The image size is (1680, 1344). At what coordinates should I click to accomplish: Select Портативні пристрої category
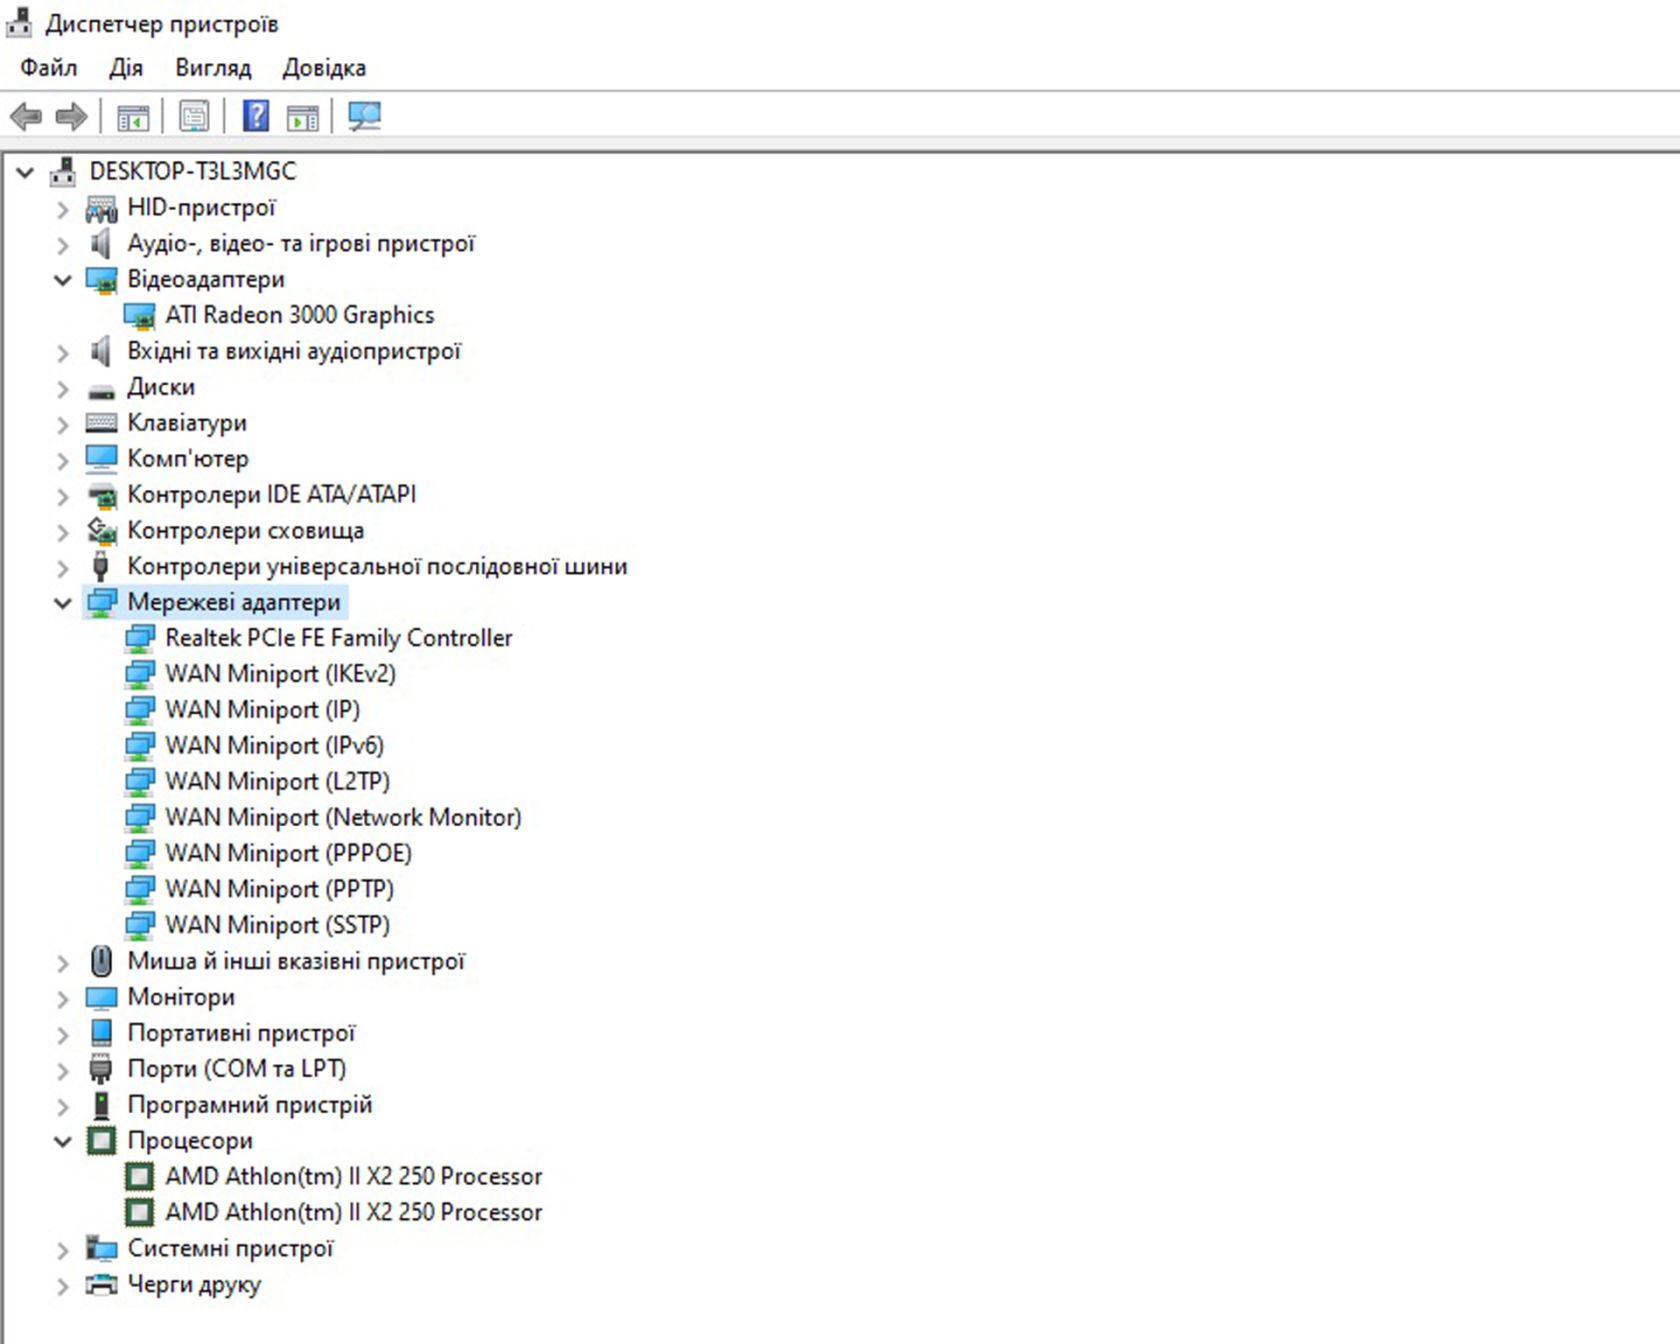pos(241,1033)
